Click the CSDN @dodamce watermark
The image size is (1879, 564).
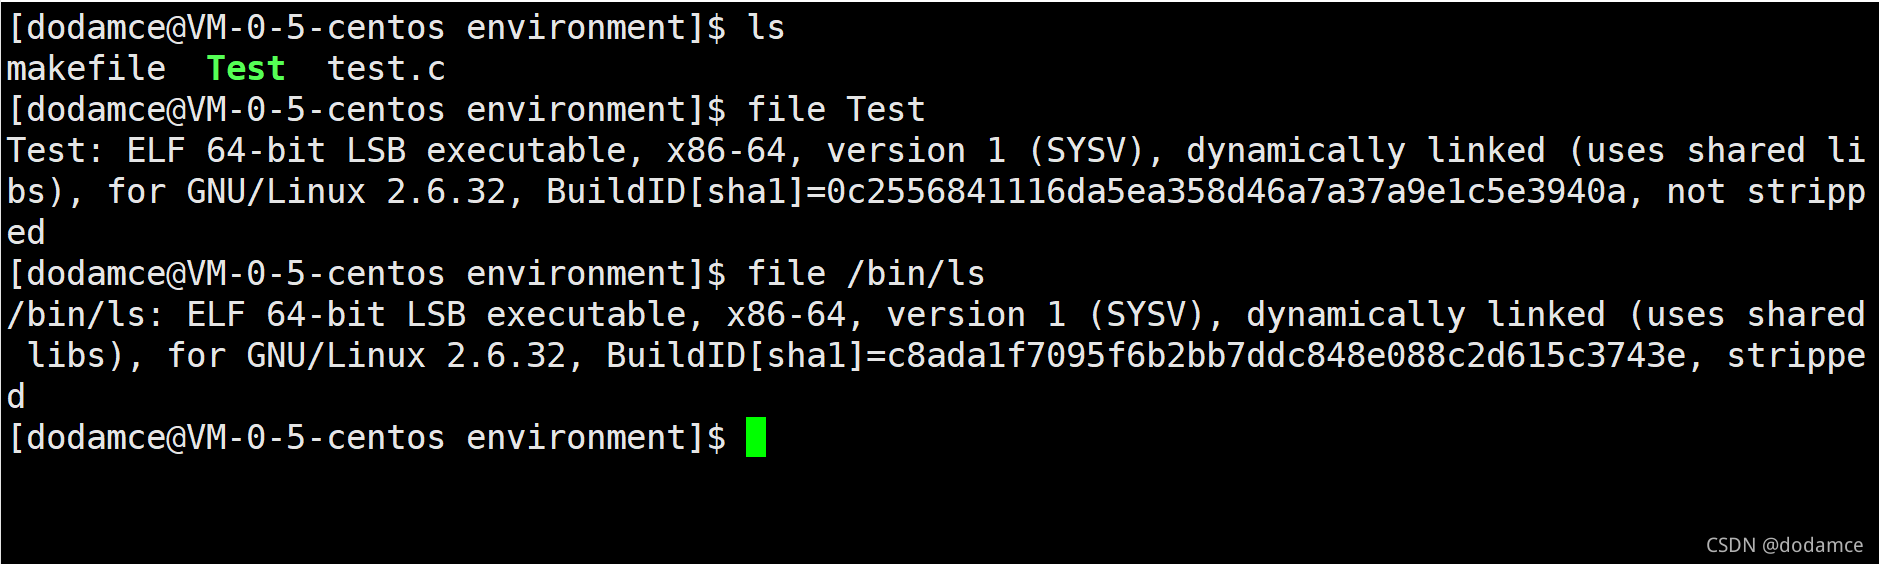click(1784, 545)
